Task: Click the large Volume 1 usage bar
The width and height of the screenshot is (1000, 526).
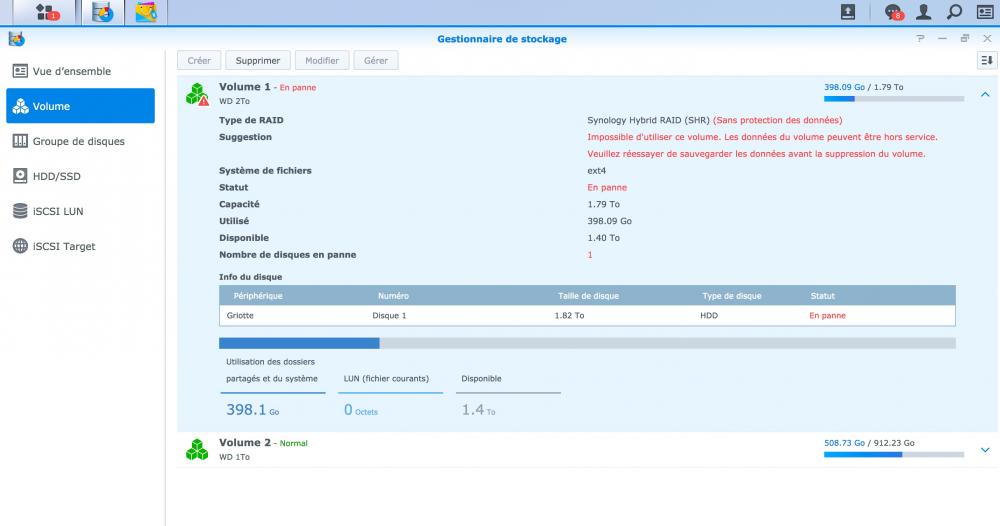Action: pyautogui.click(x=587, y=344)
